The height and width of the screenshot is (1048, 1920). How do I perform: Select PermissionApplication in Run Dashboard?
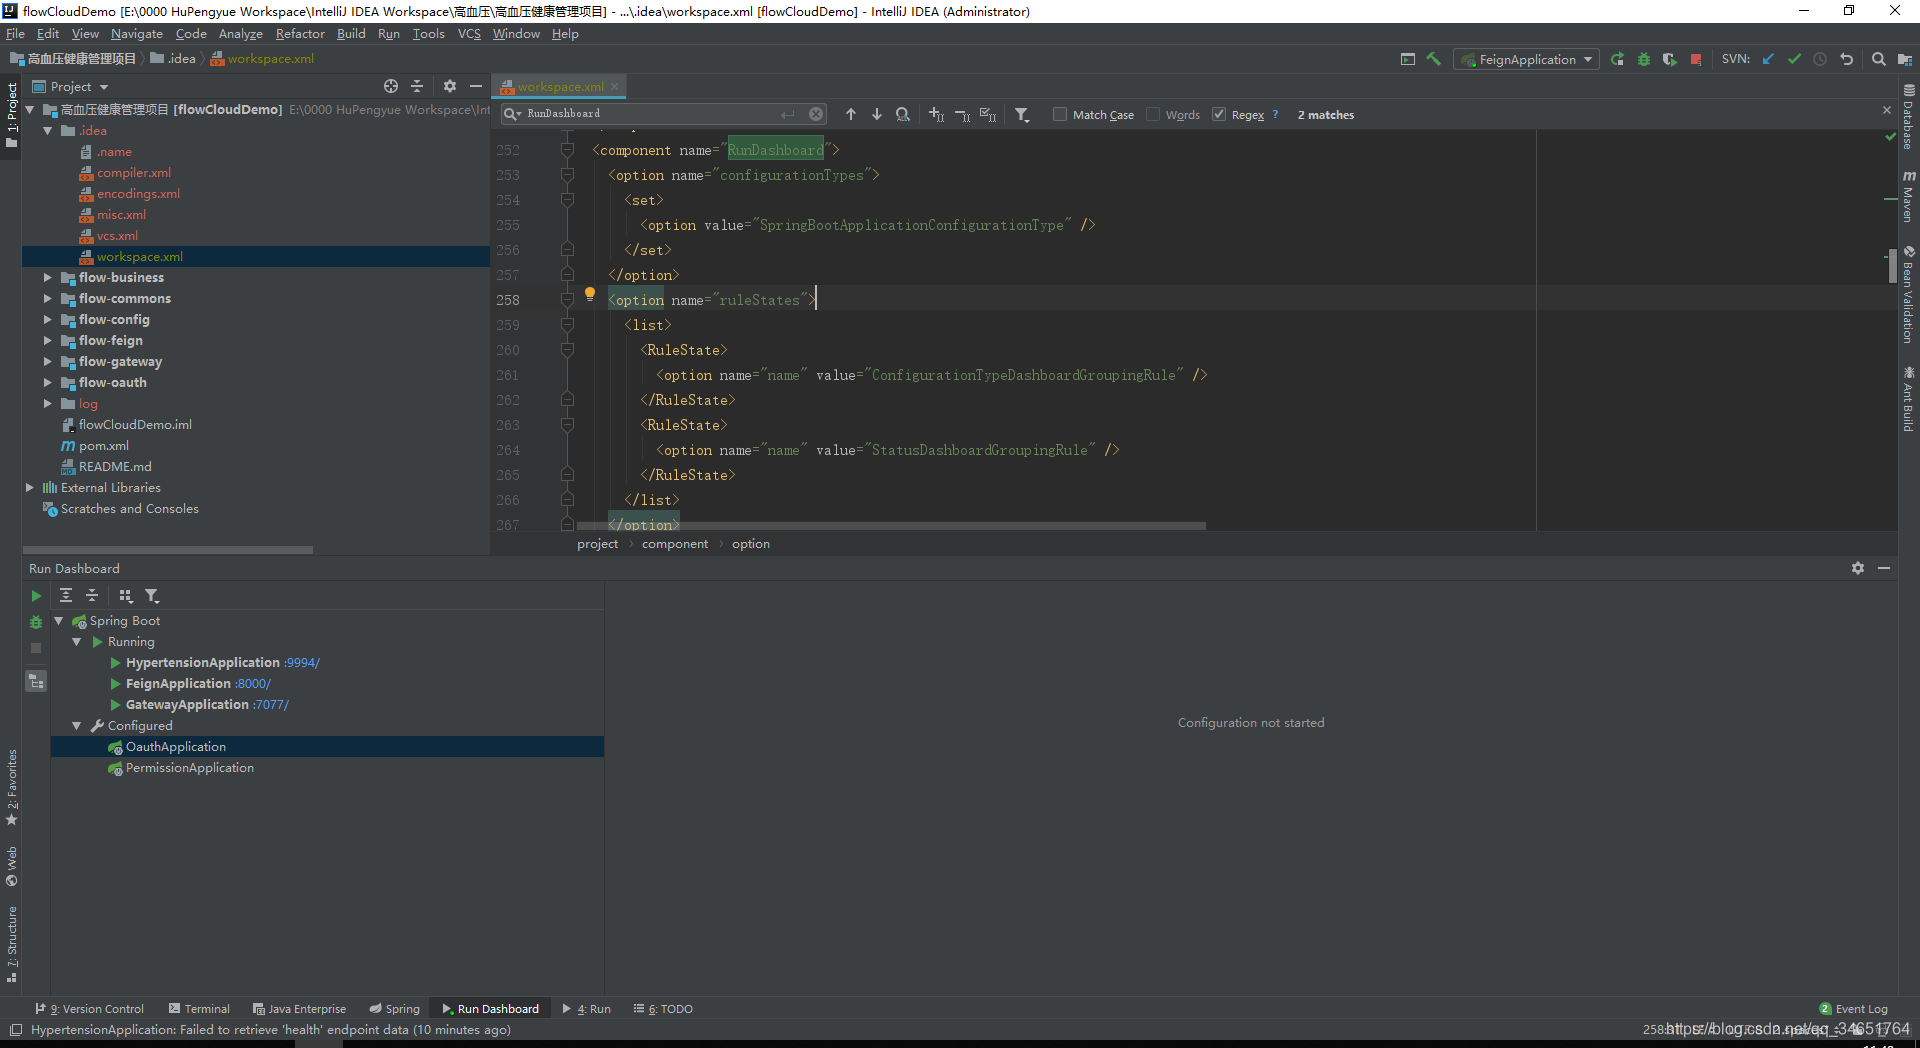190,767
